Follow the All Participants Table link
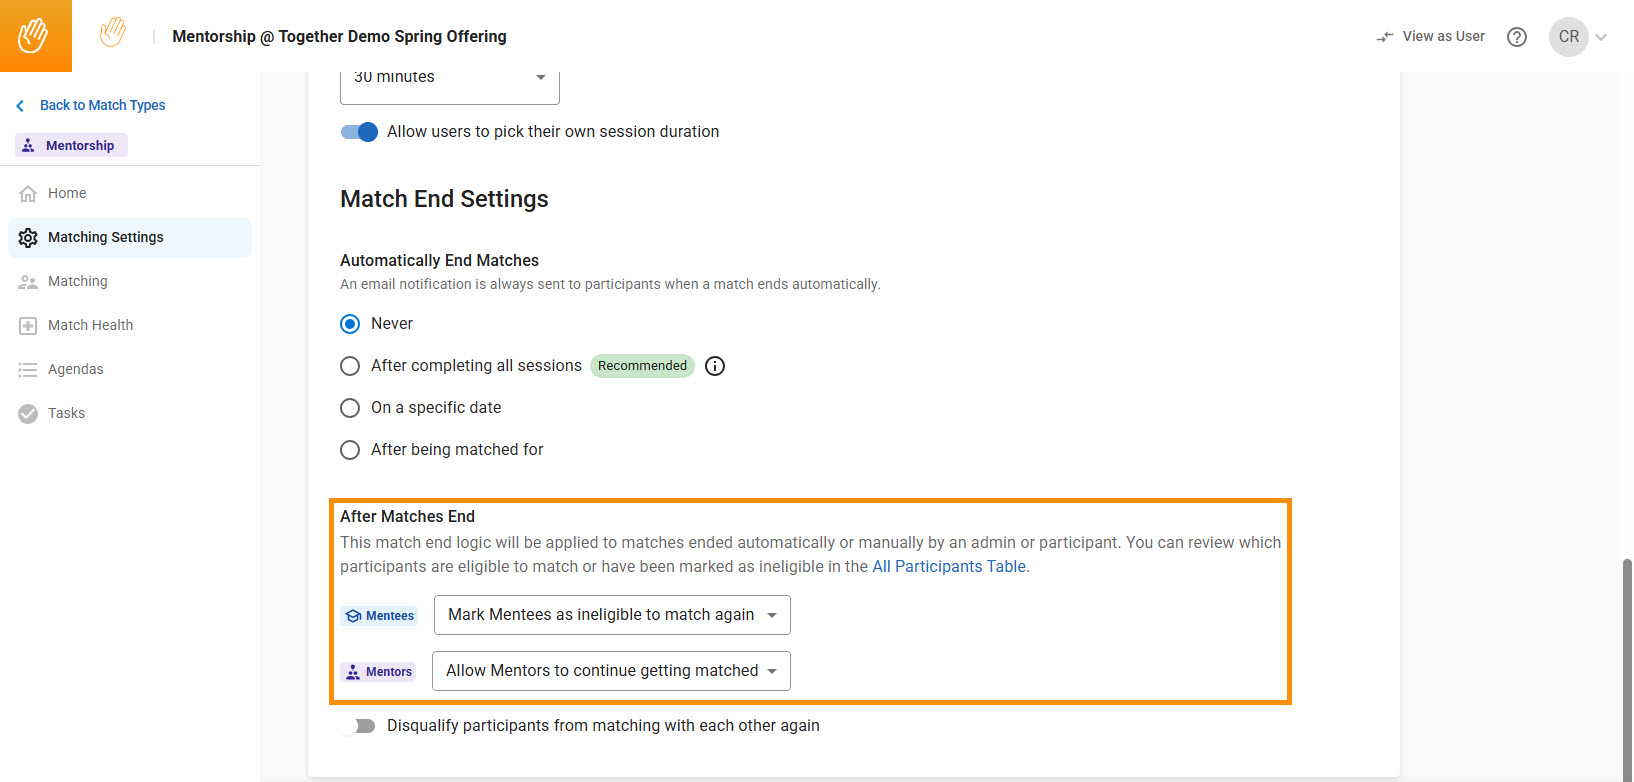The image size is (1634, 782). tap(949, 567)
